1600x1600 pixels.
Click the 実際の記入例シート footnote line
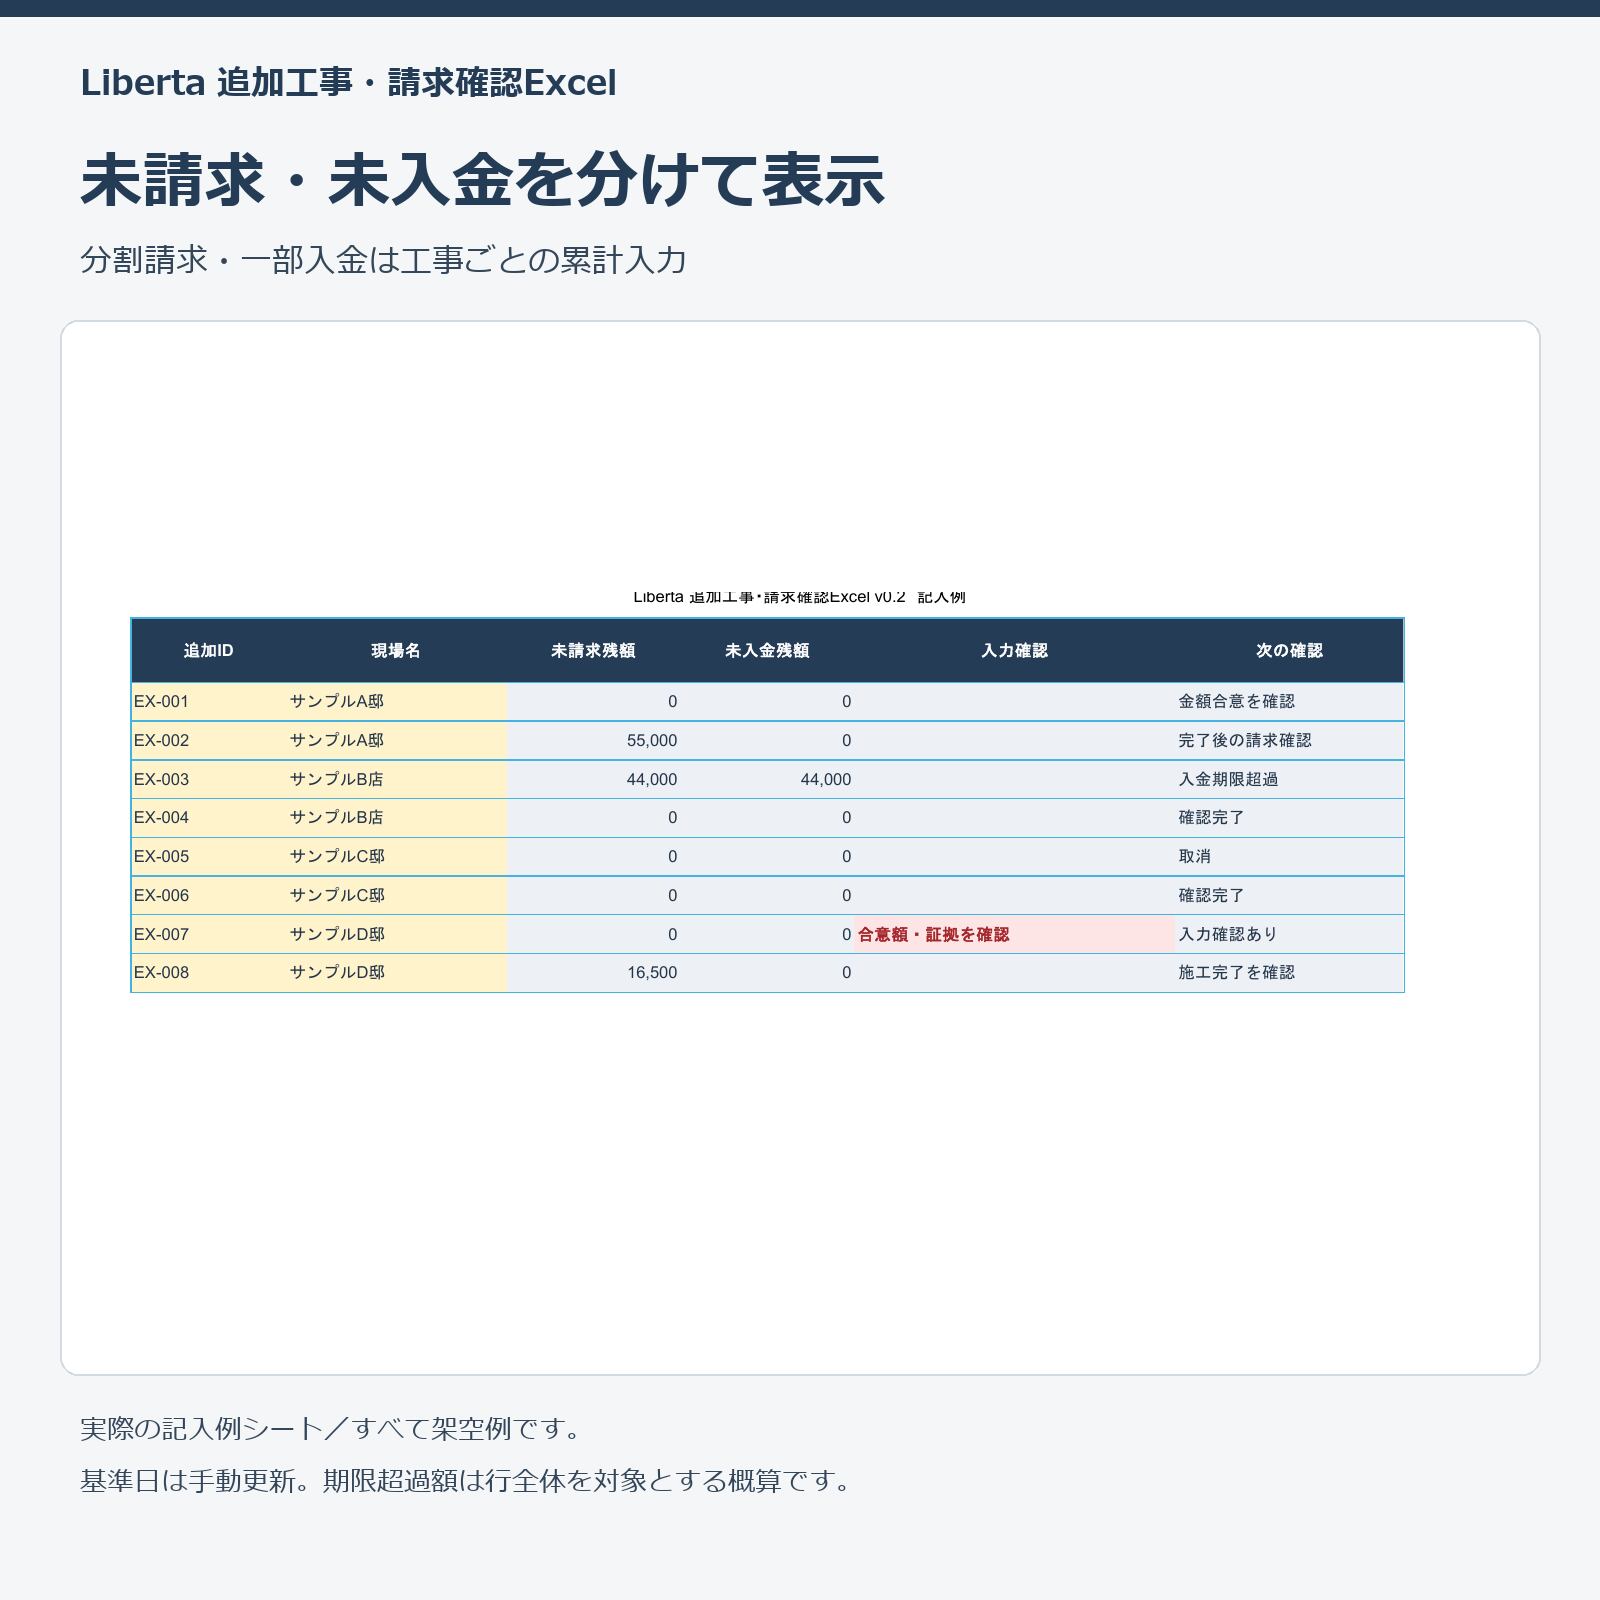[x=333, y=1429]
